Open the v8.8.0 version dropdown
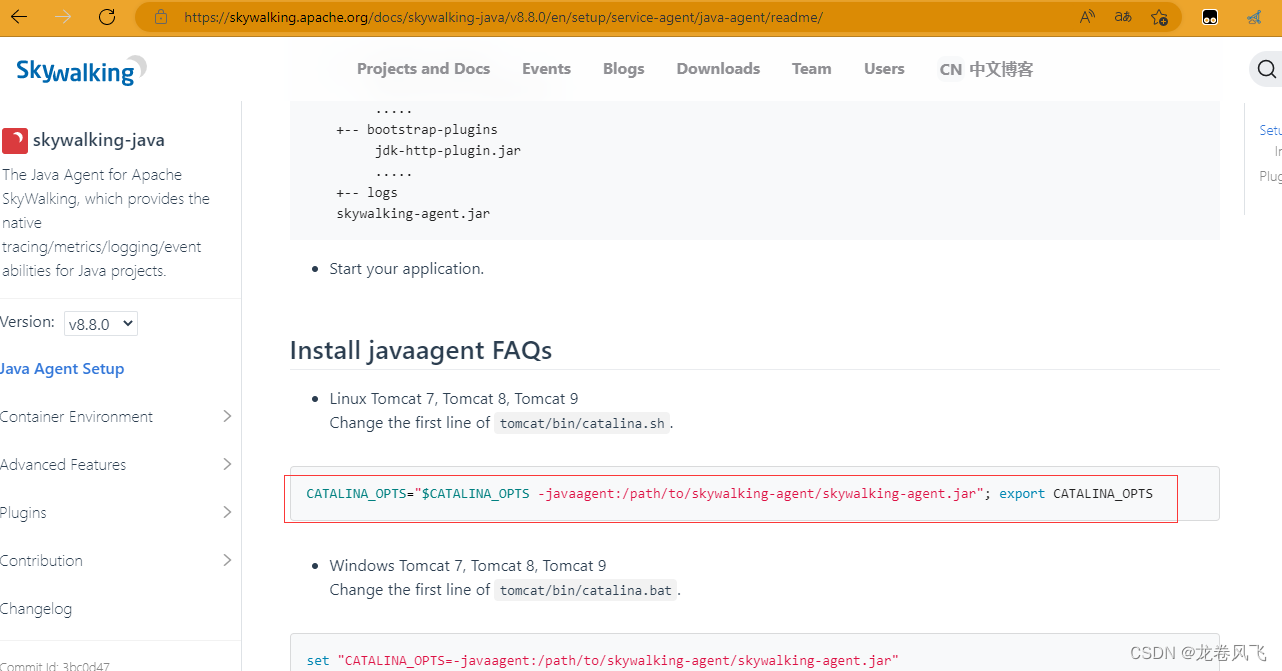 pos(100,323)
